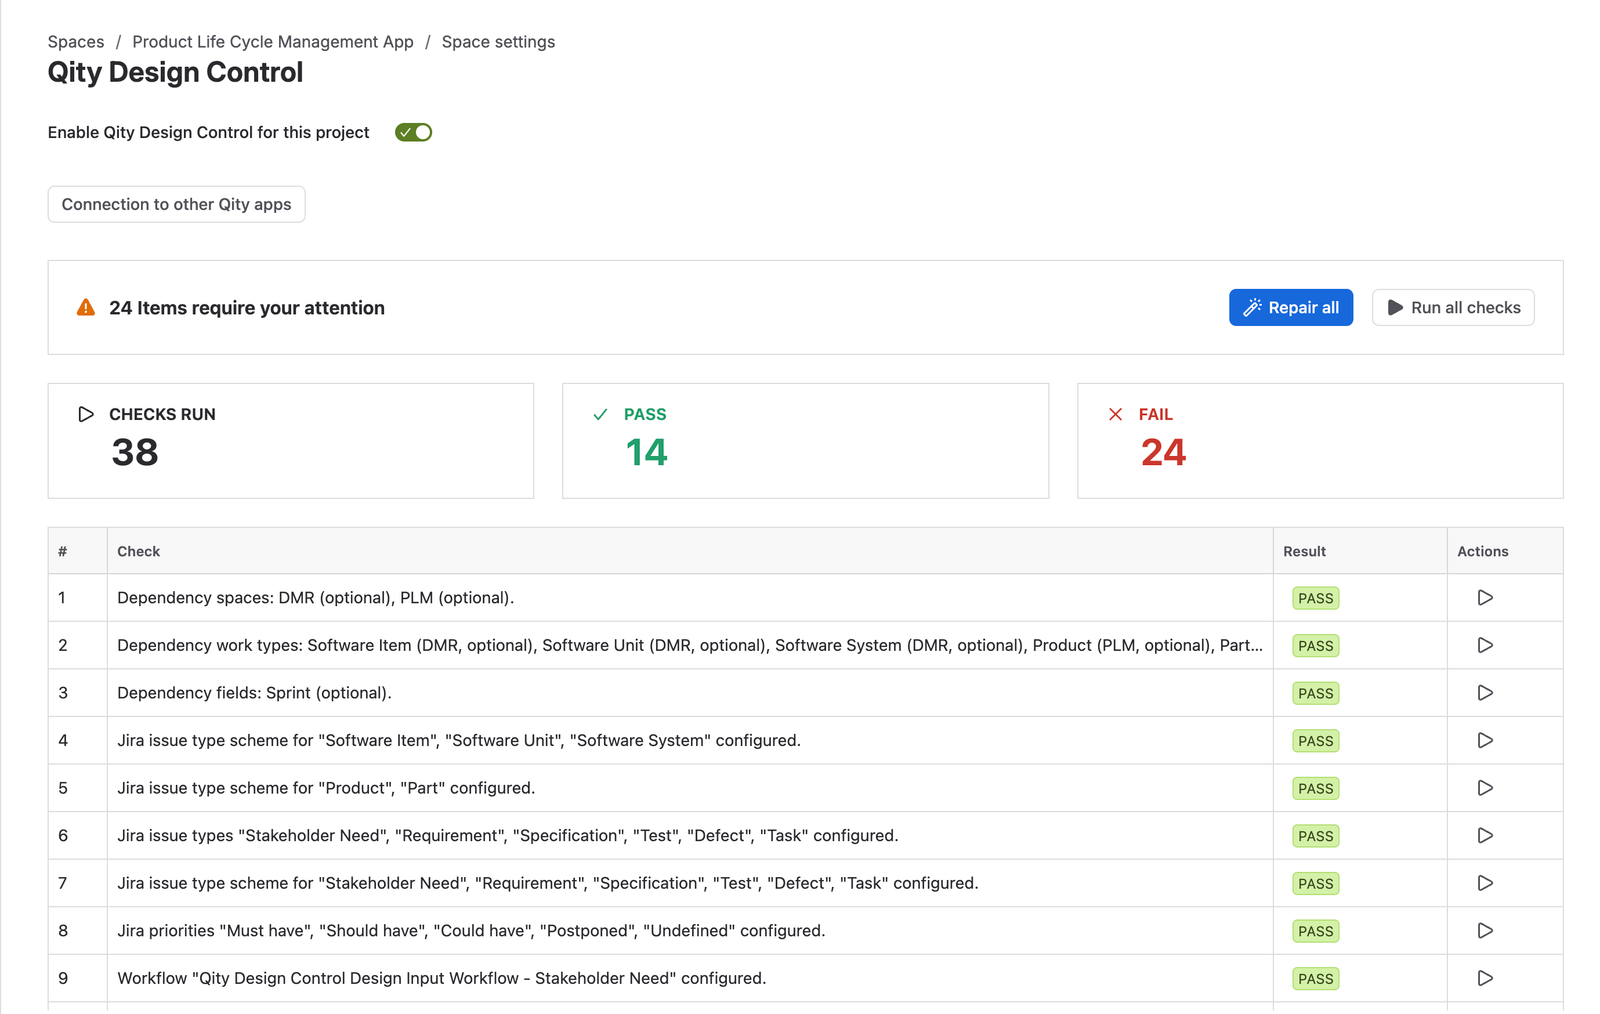Screen dimensions: 1600x1014
Task: Click PASS badge for Dependency spaces row
Action: coord(1316,598)
